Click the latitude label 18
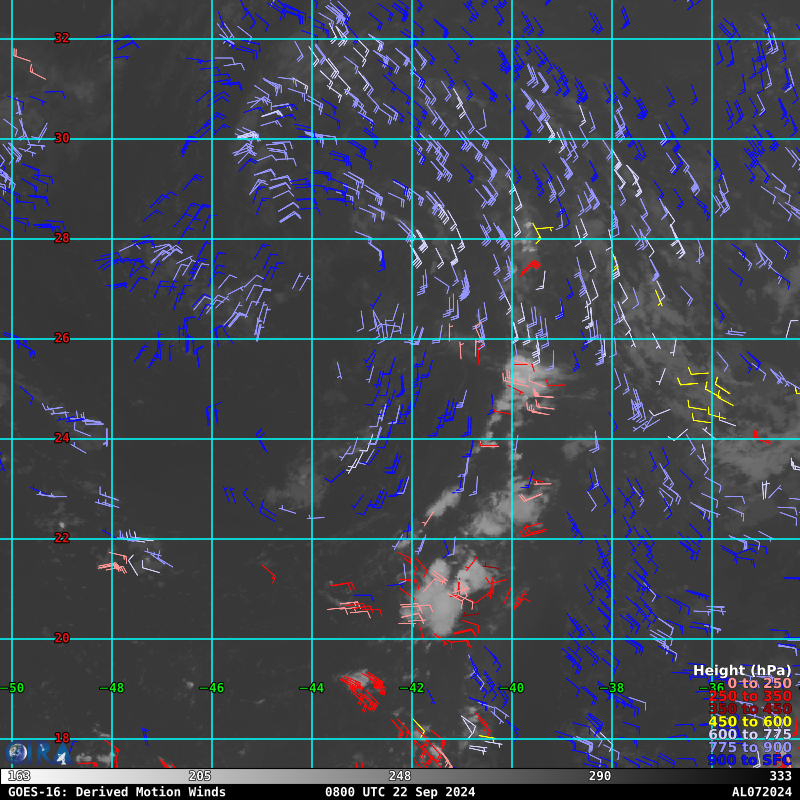Screen dimensions: 800x800 tap(62, 738)
